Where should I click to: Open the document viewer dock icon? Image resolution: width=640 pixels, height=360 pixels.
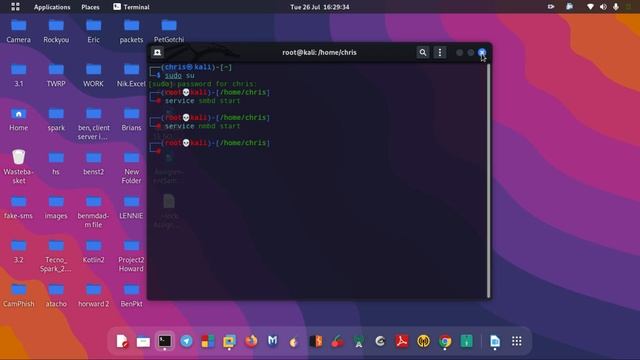tap(495, 341)
